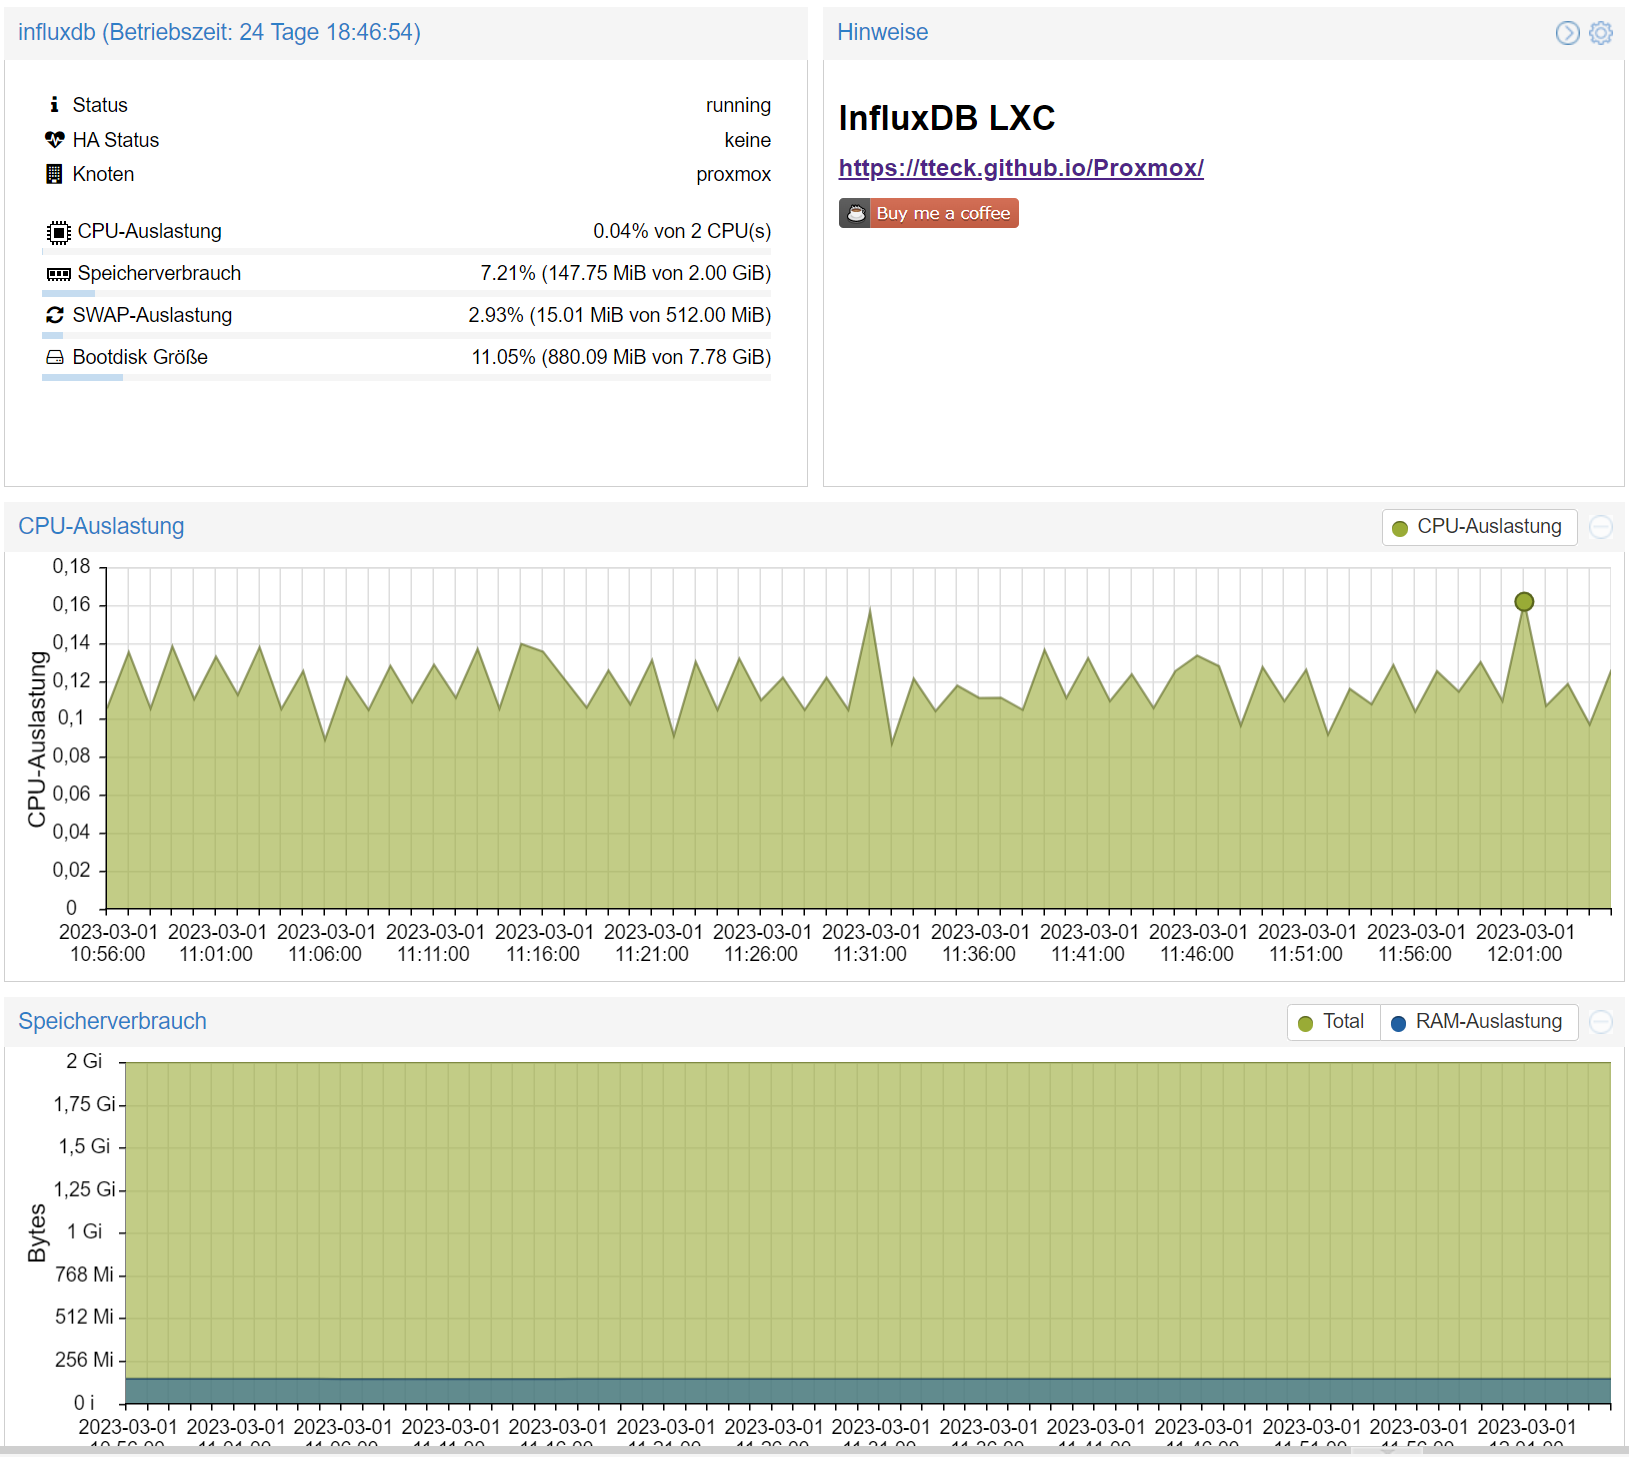
Task: Toggle CPU-Auslastung legend series
Action: (x=1479, y=527)
